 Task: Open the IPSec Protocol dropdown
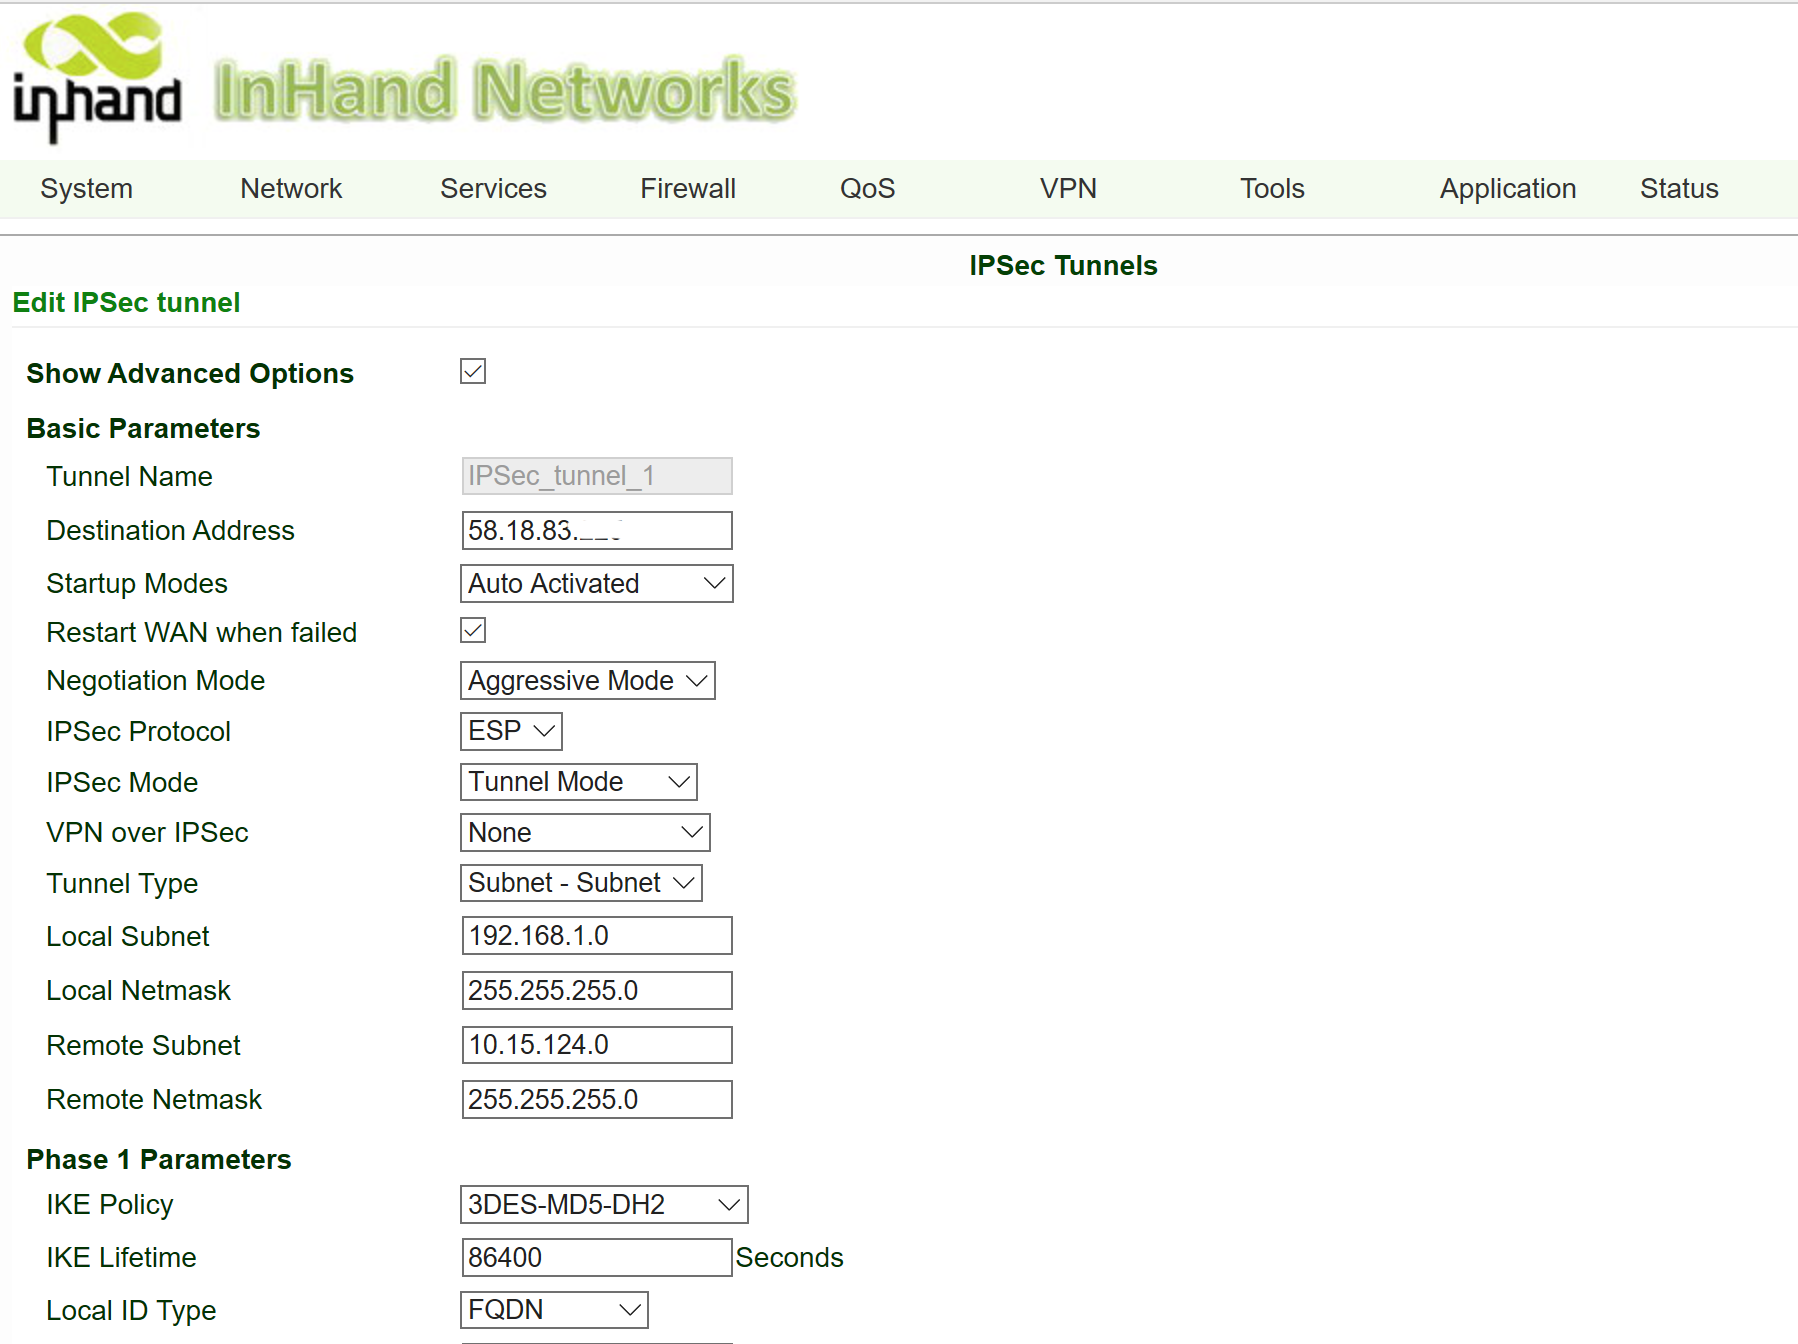click(511, 731)
